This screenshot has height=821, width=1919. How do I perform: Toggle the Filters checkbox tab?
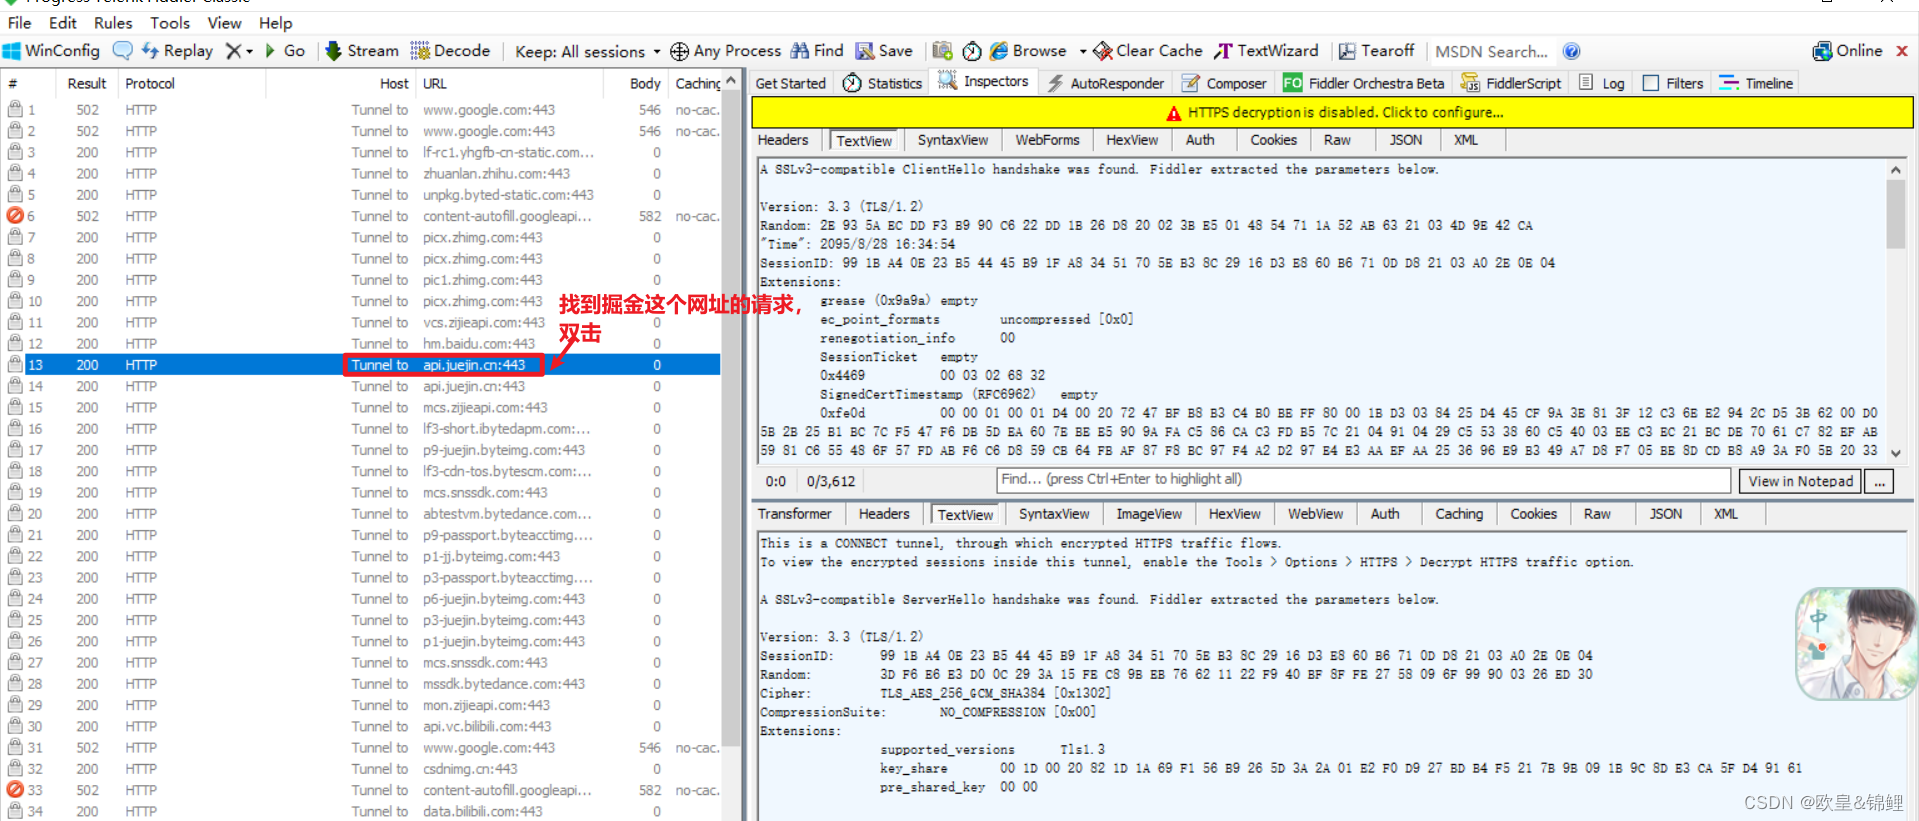1673,83
